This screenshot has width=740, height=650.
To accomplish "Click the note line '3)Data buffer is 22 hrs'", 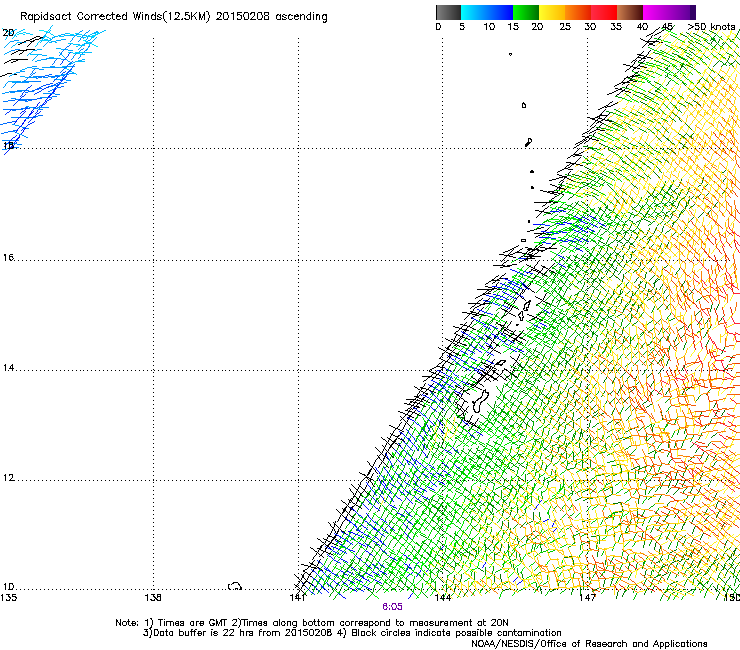I will pos(352,633).
